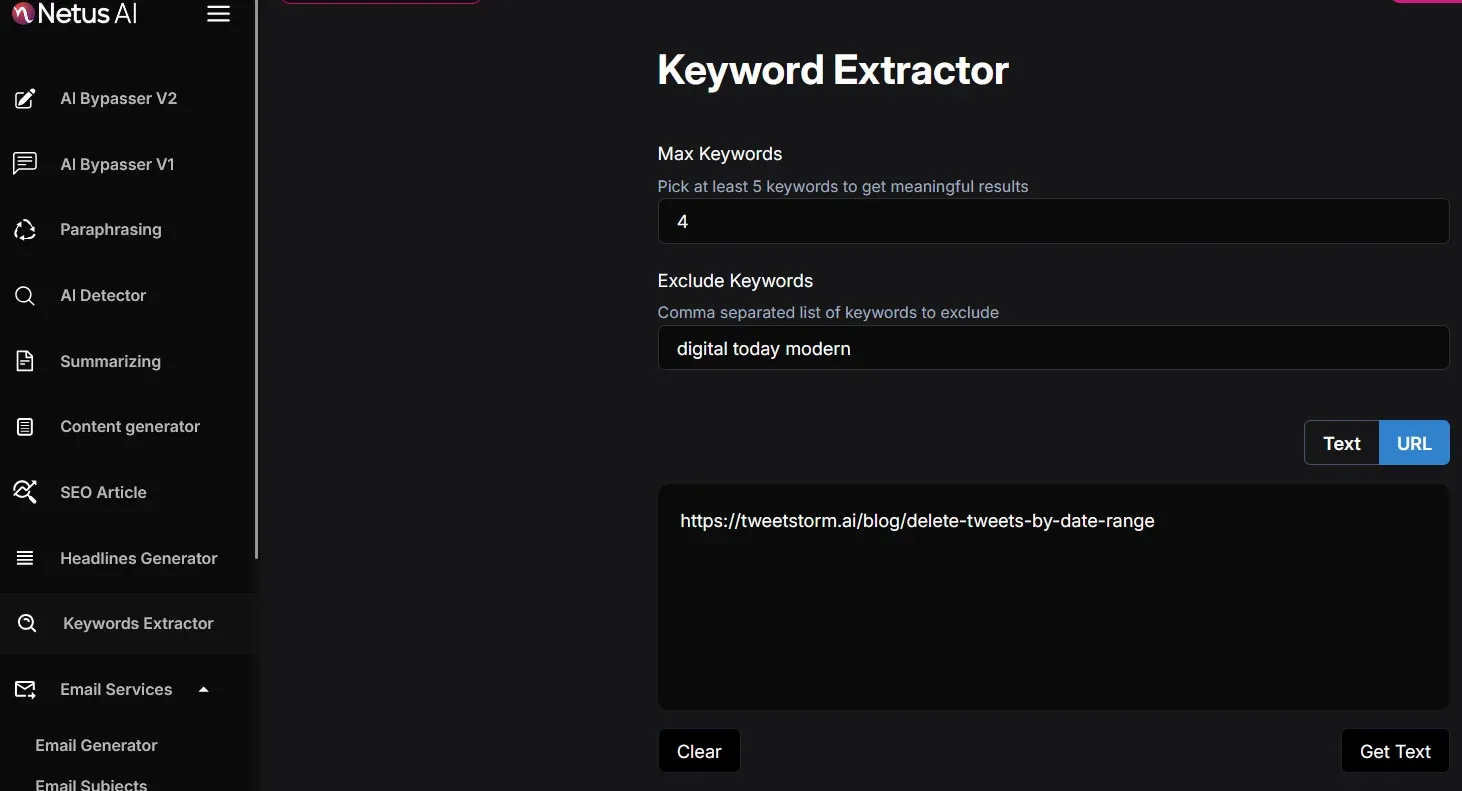Click the Get Text button
This screenshot has width=1462, height=791.
pyautogui.click(x=1395, y=751)
